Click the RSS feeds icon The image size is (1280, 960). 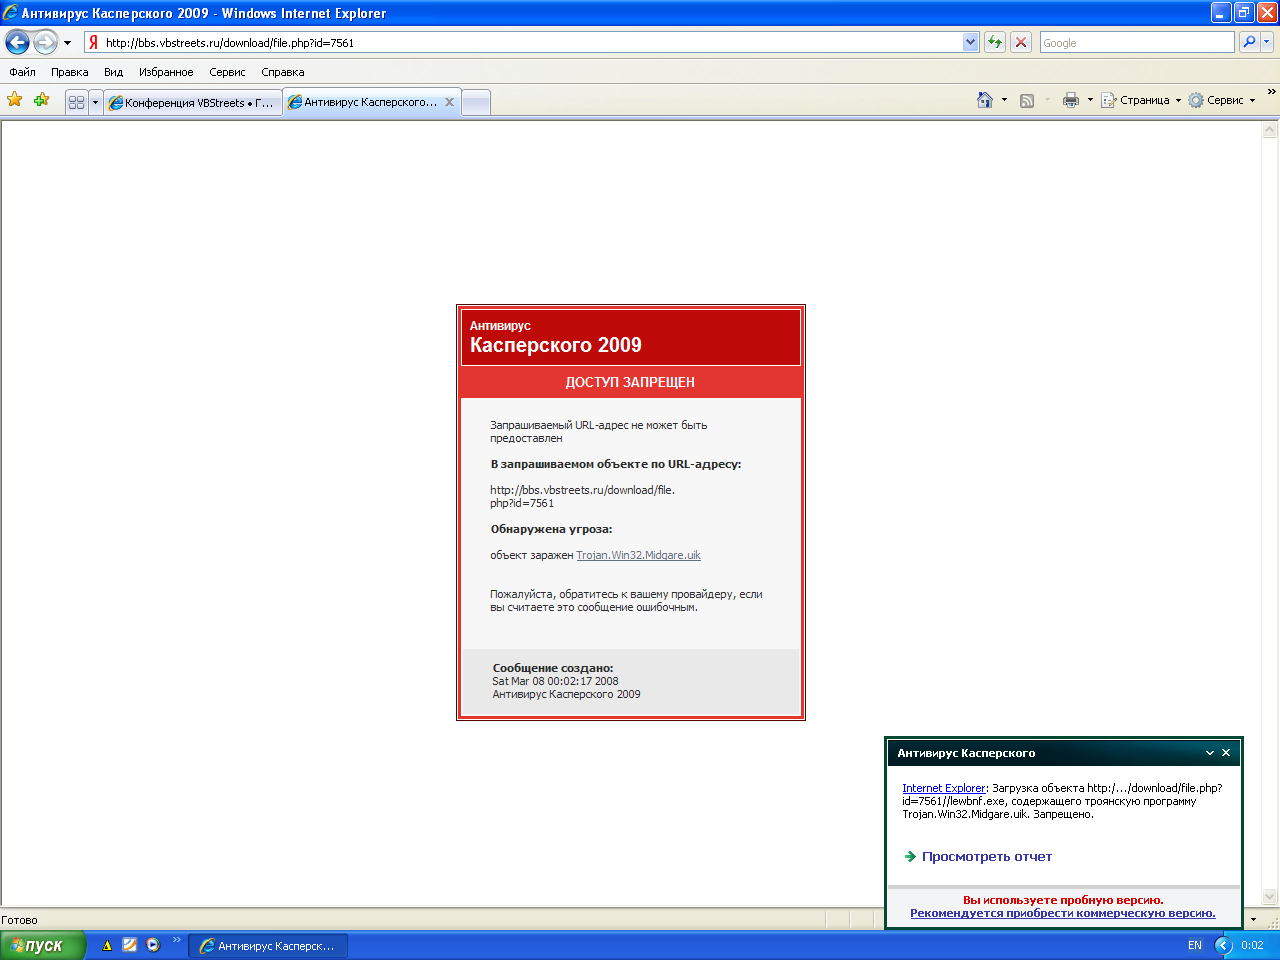1027,100
